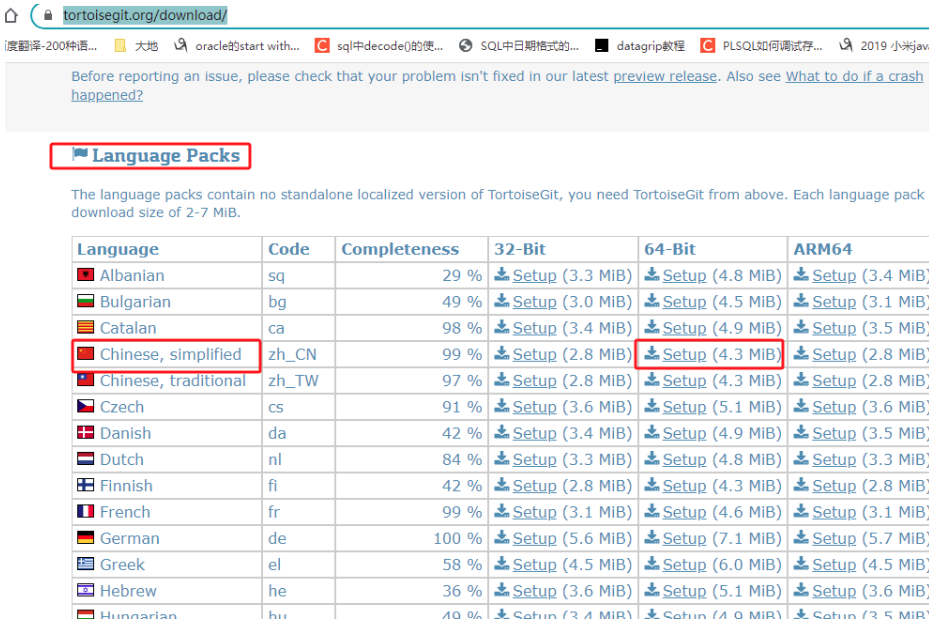Image resolution: width=929 pixels, height=633 pixels.
Task: Download German ARM64 Setup
Action: pos(834,538)
